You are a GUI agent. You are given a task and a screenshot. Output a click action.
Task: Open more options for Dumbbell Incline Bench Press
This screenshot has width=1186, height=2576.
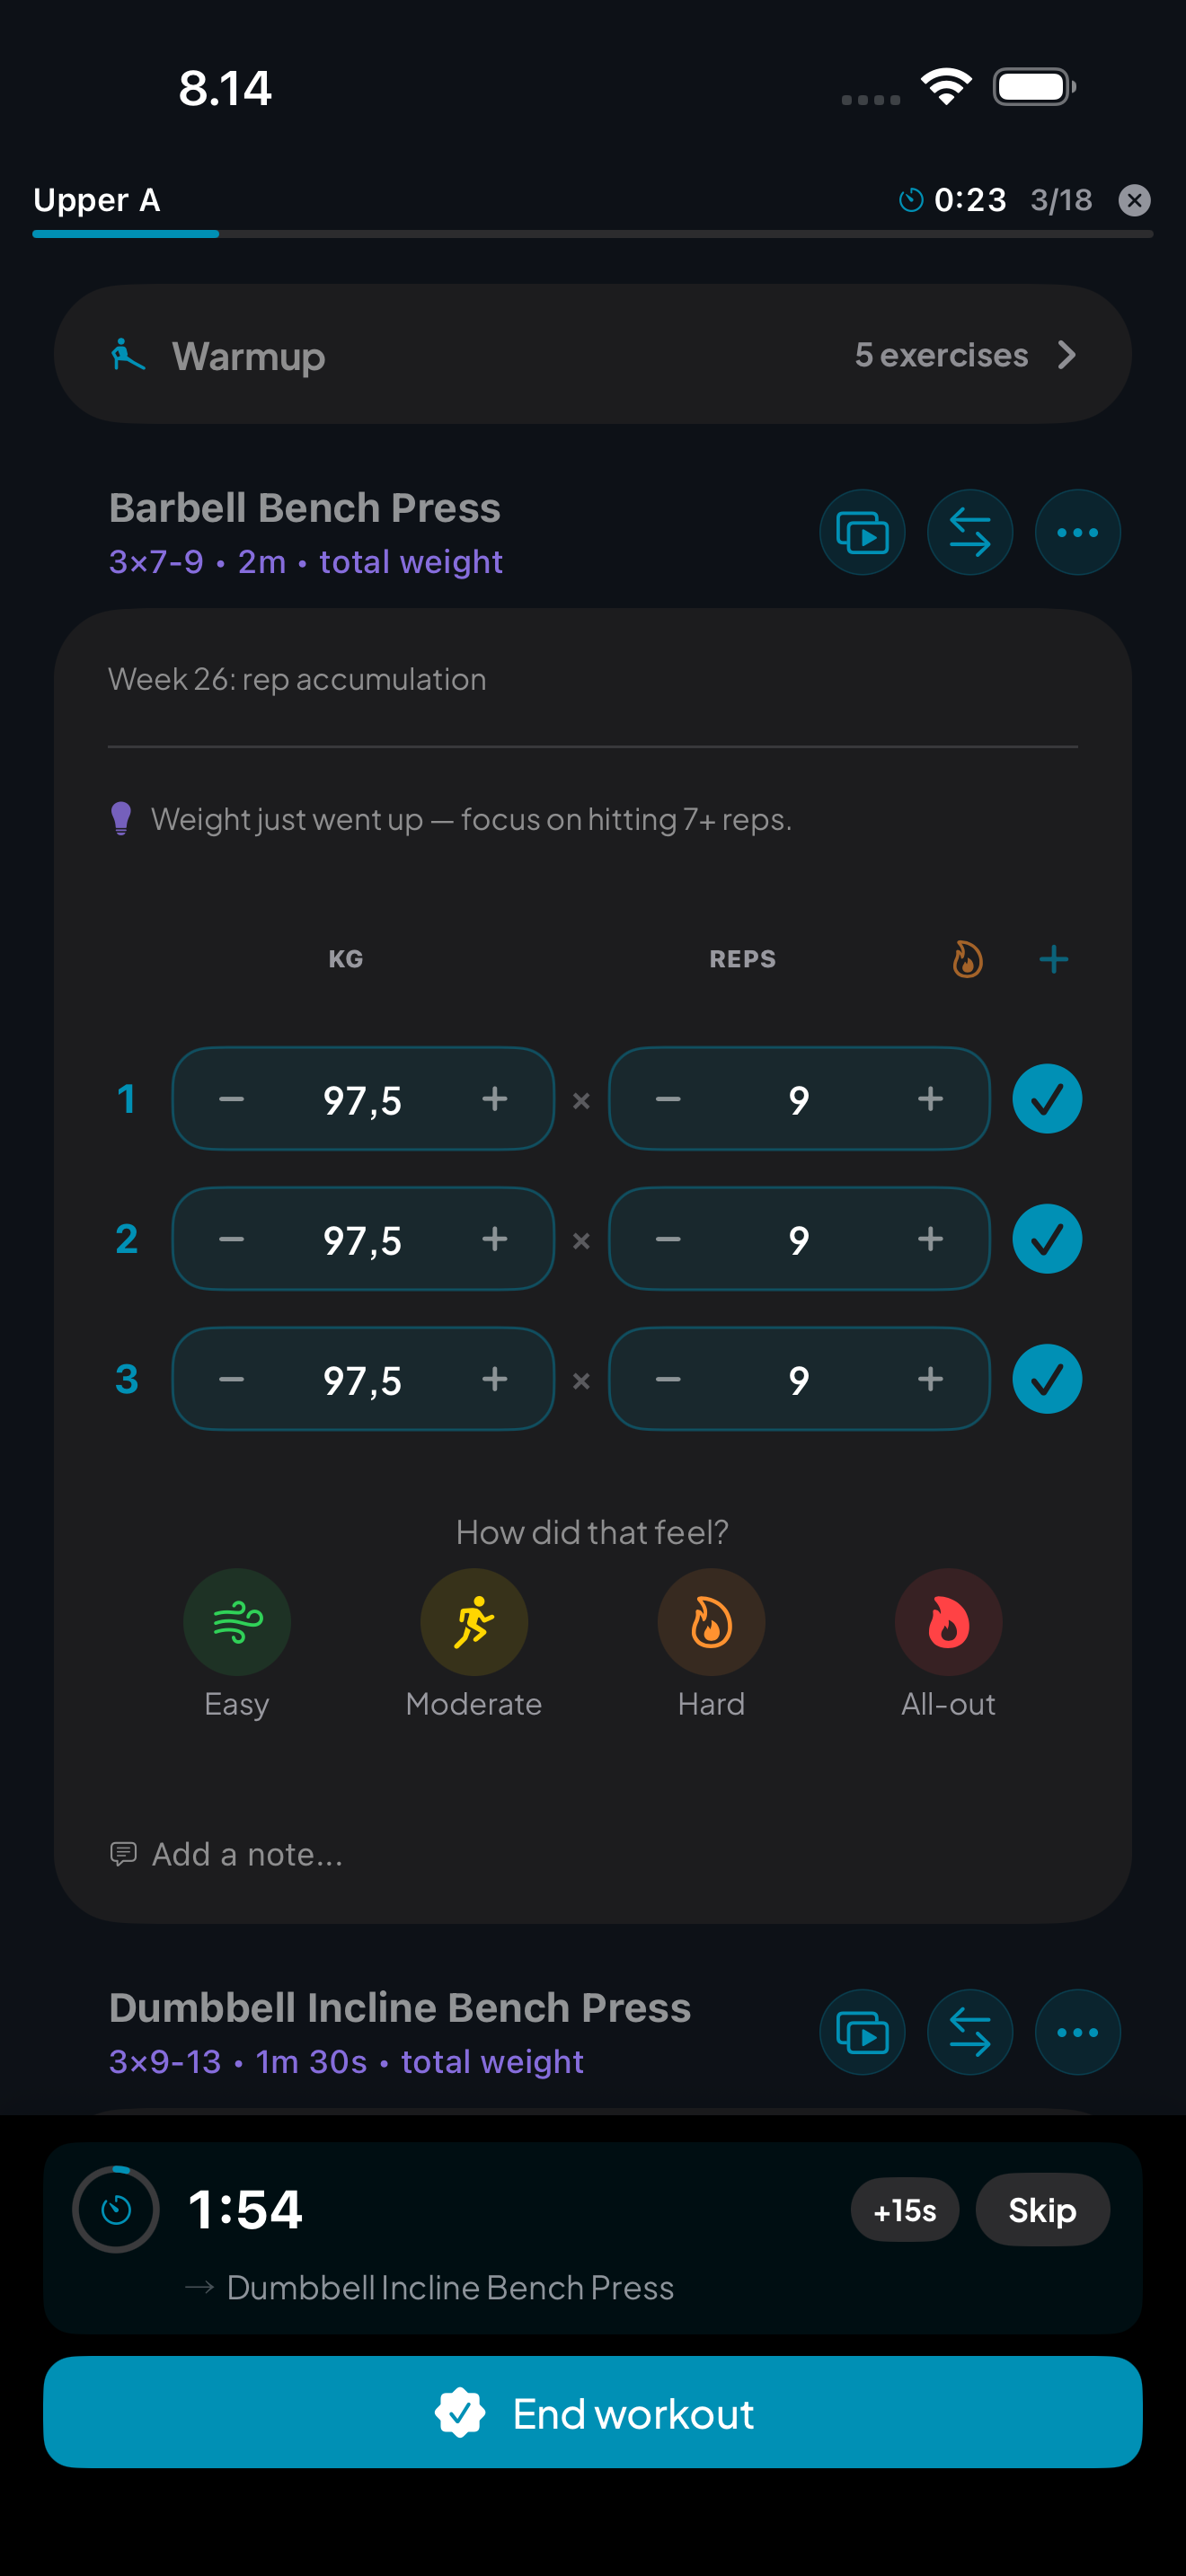(x=1077, y=2032)
